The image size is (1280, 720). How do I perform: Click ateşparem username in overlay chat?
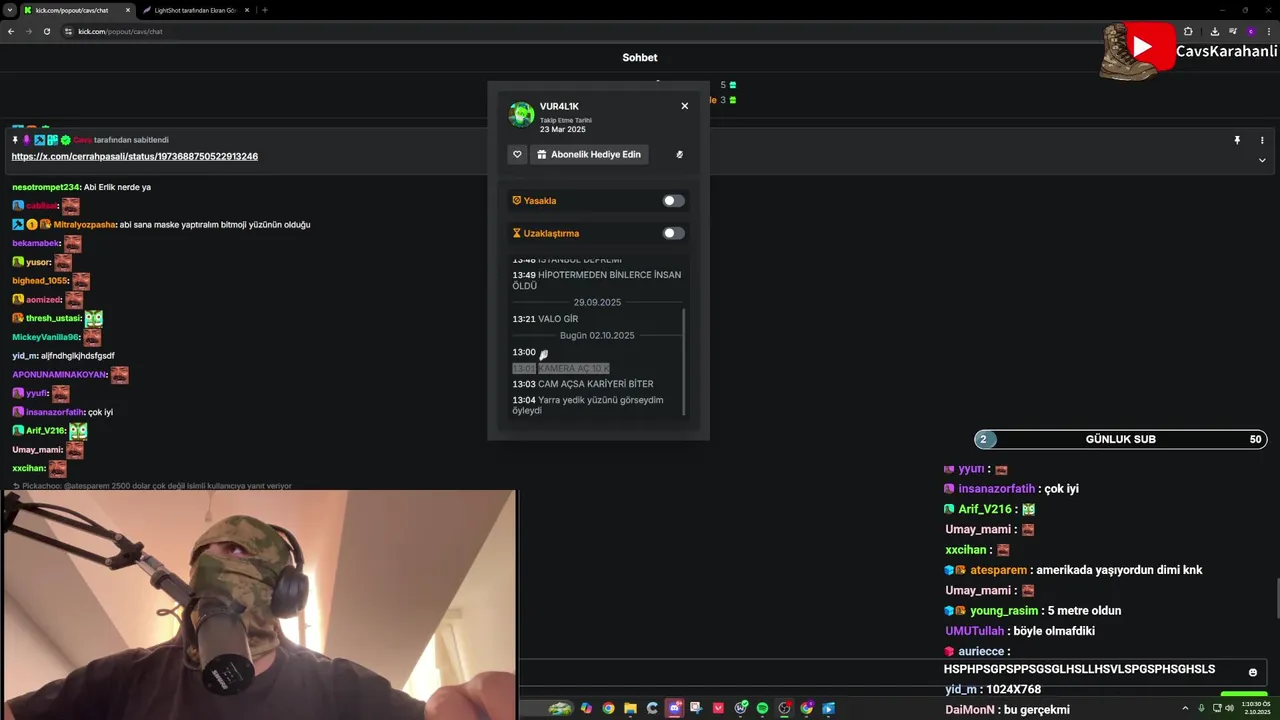[999, 570]
